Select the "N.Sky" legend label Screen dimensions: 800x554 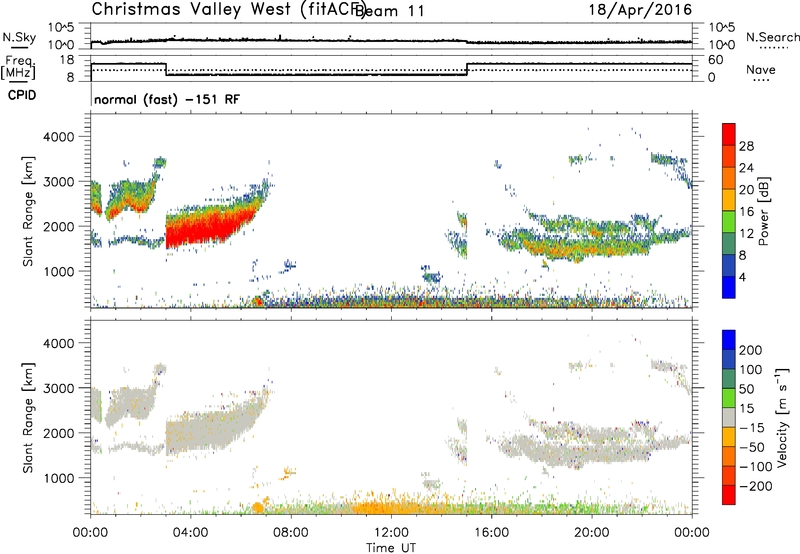(x=19, y=37)
